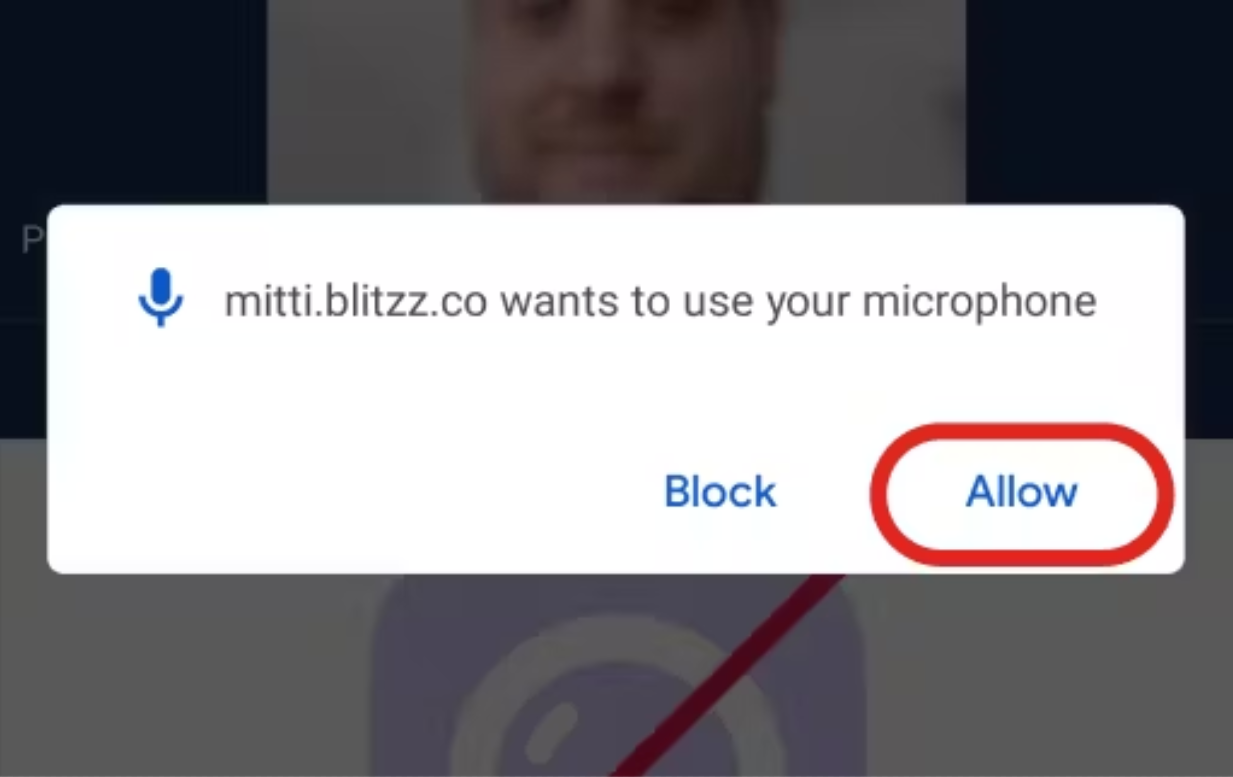Click the dark navy area right of the video
1233x777 pixels.
(x=1099, y=100)
